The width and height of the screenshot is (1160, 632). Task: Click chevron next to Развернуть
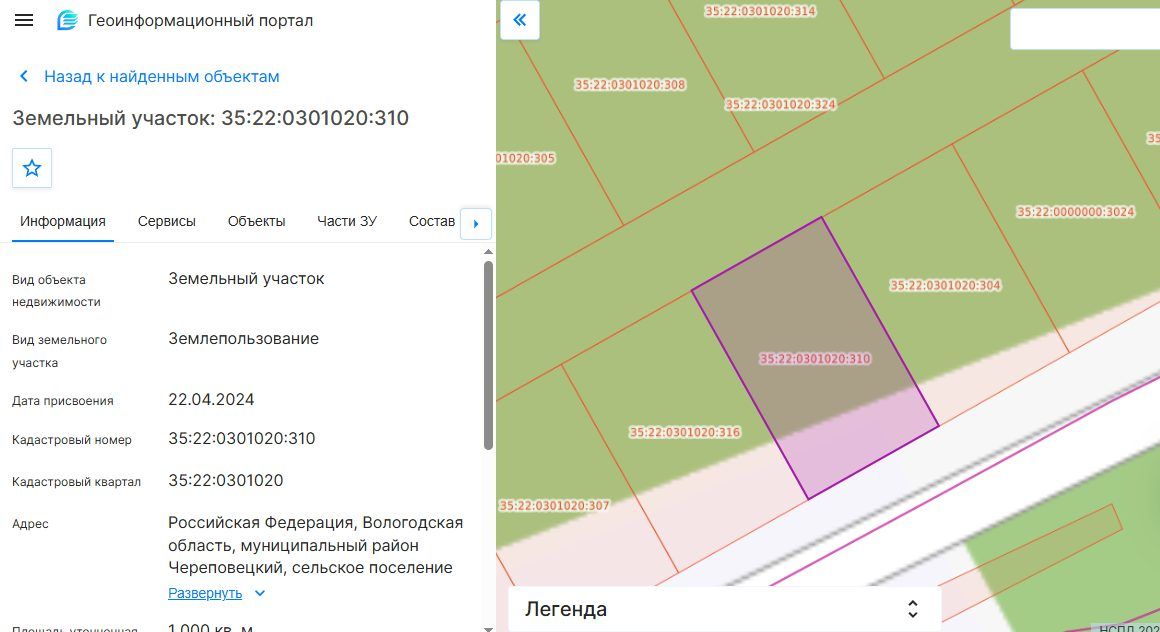pyautogui.click(x=260, y=593)
